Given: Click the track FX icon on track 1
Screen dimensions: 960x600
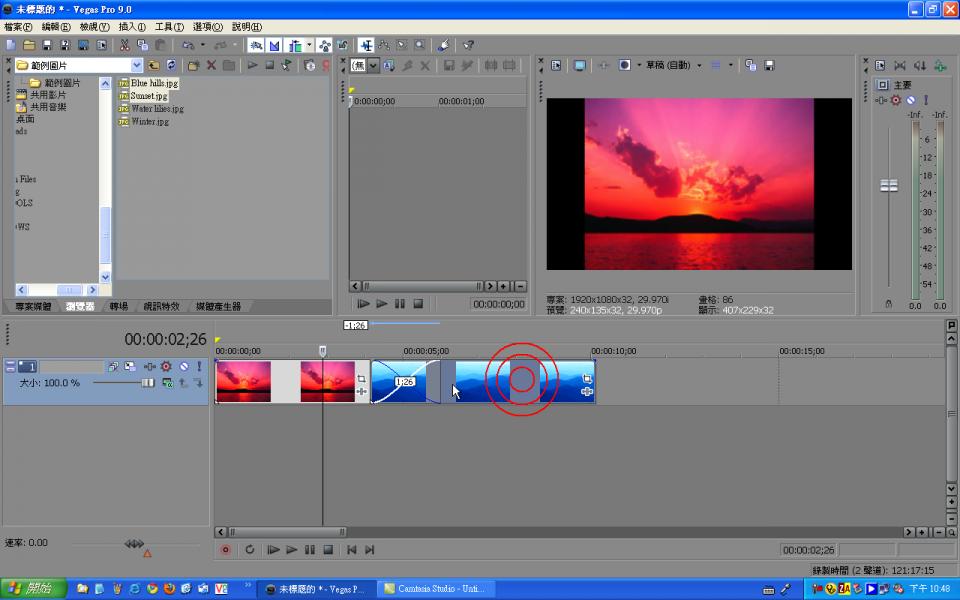Looking at the screenshot, I should (149, 367).
